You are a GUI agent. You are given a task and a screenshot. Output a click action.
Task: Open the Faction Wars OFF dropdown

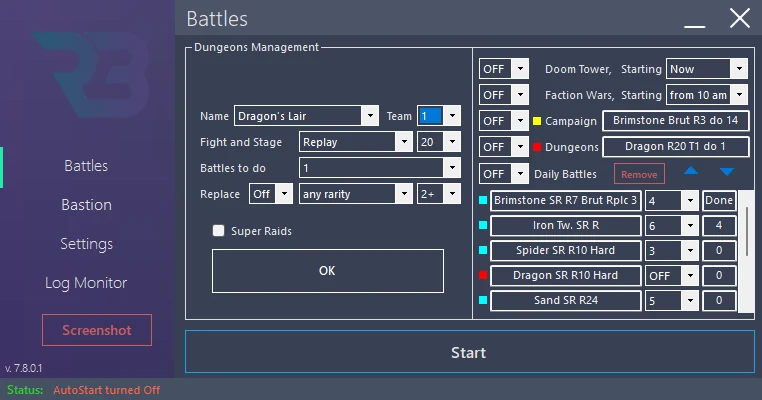point(520,95)
